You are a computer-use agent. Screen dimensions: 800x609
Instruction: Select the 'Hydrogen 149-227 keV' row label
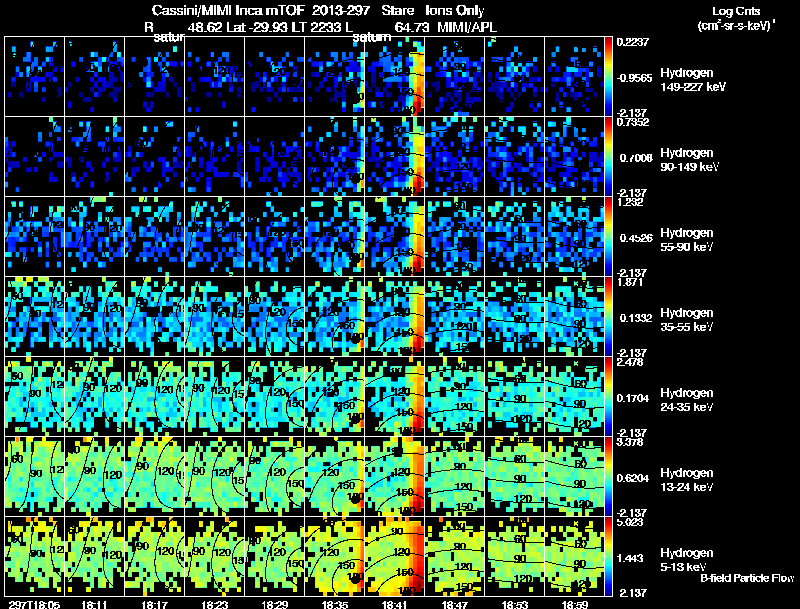[693, 80]
